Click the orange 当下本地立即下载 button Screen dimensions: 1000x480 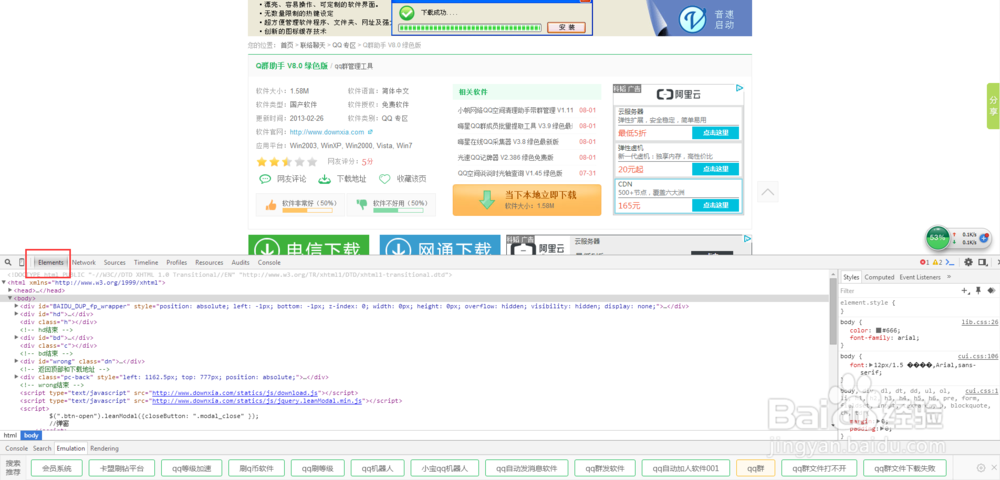pos(527,200)
